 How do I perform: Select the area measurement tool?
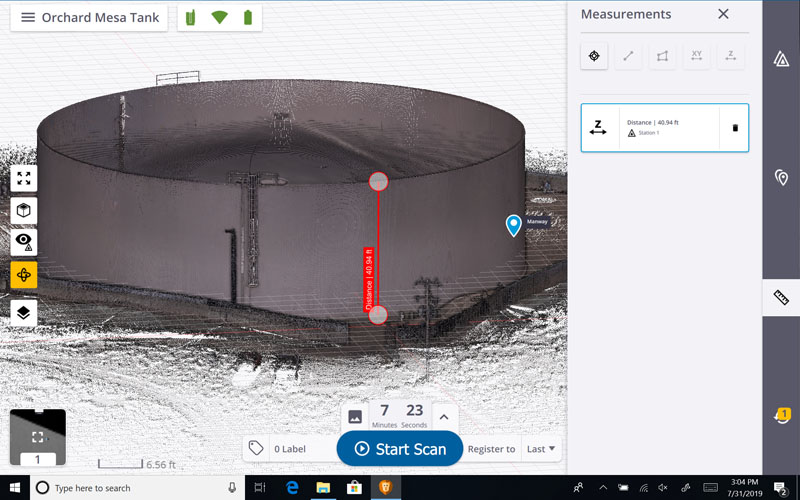coord(662,56)
